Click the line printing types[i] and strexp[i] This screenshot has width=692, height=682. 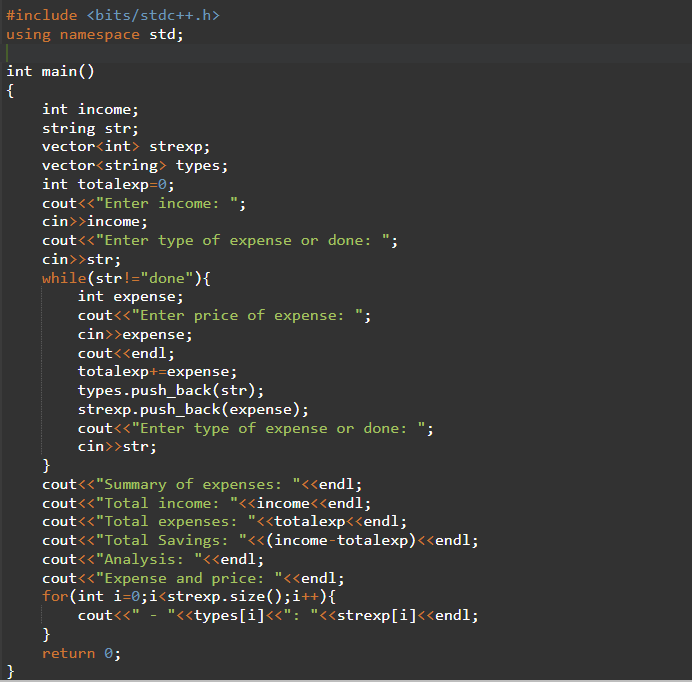click(x=278, y=616)
